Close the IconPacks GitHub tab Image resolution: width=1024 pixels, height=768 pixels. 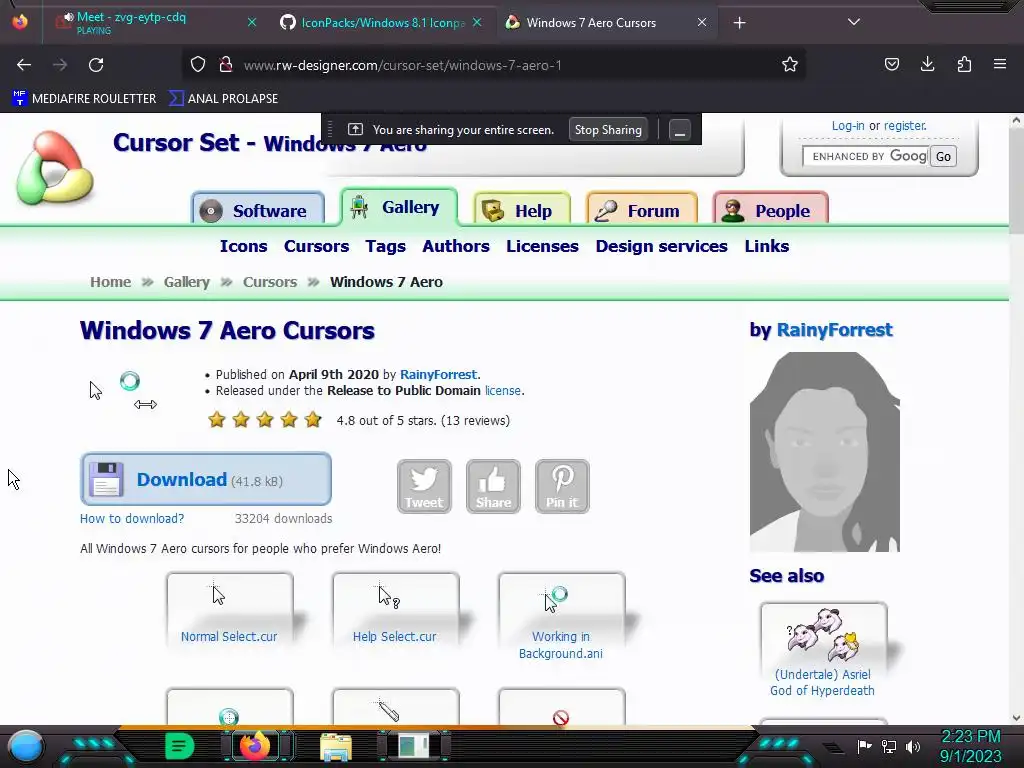477,22
